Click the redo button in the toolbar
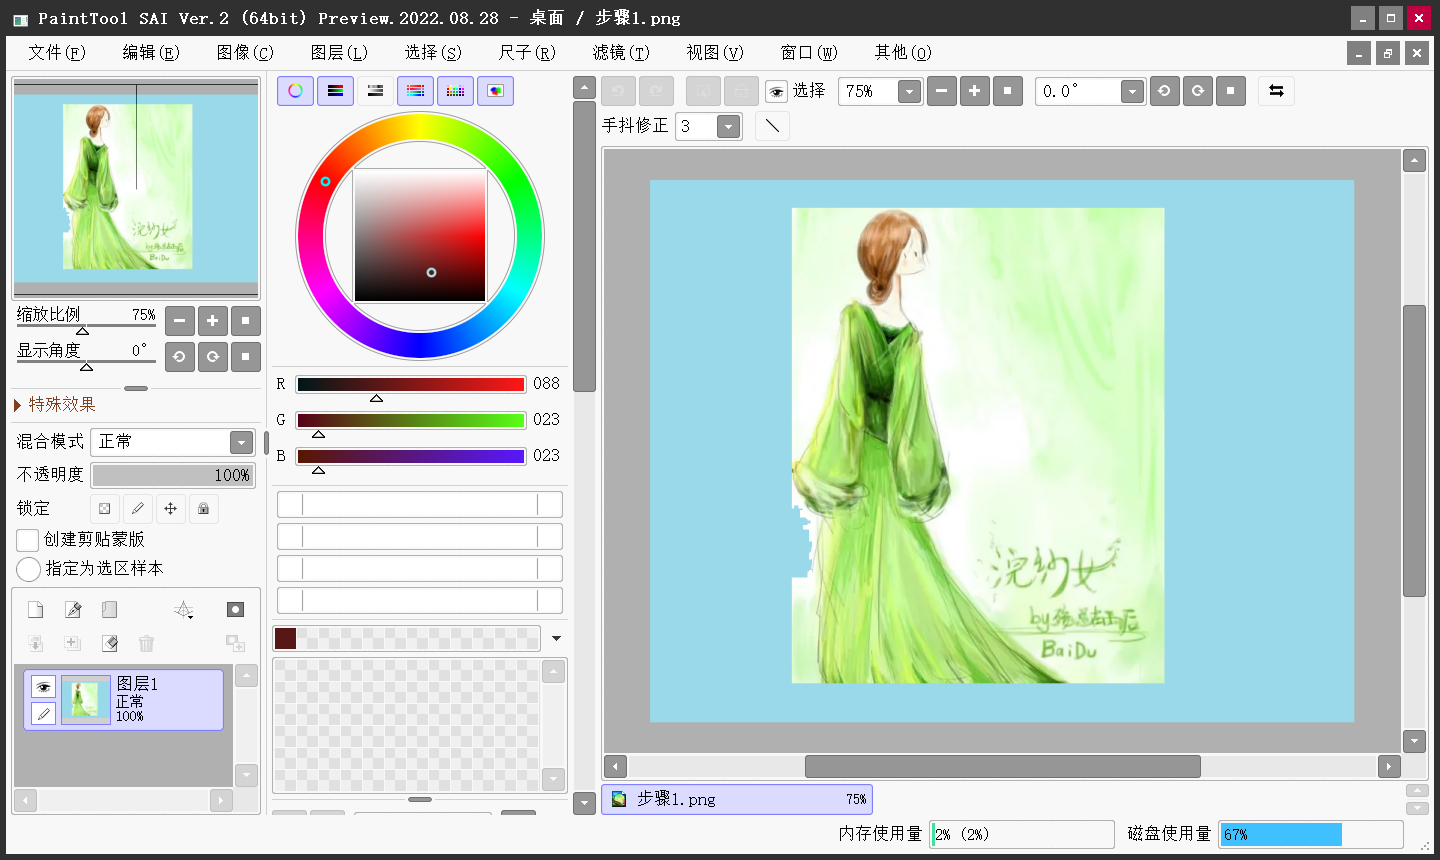Viewport: 1440px width, 860px height. (656, 91)
